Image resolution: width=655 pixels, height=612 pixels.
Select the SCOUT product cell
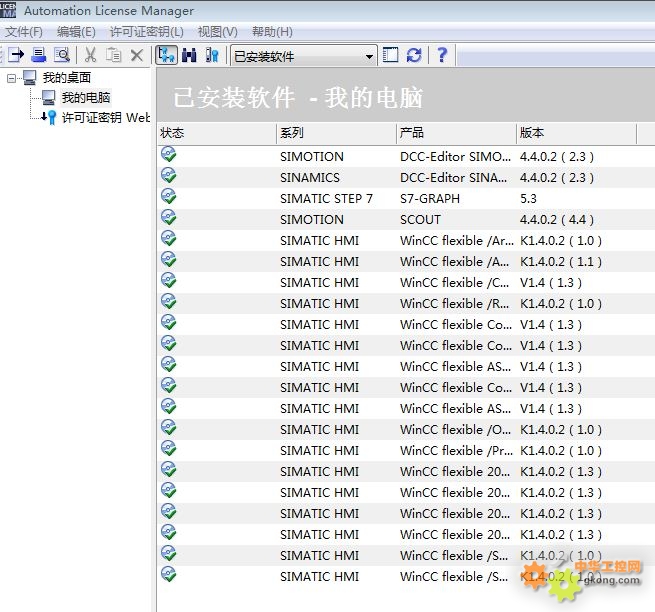click(x=420, y=220)
